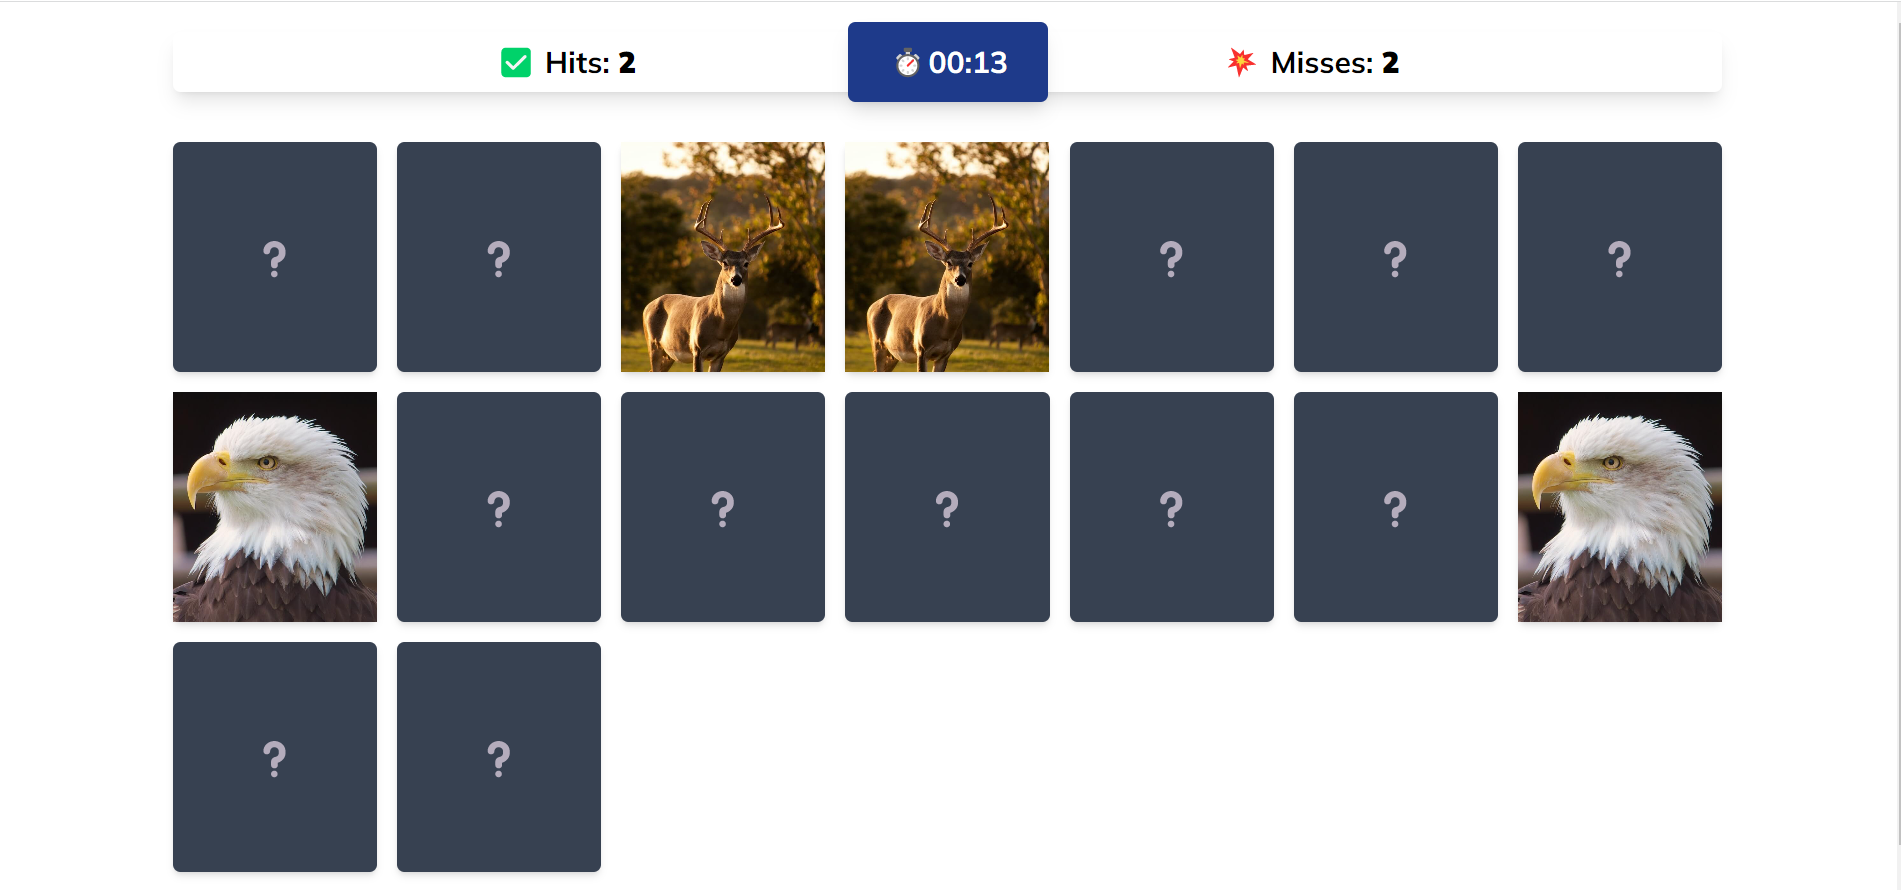This screenshot has height=890, width=1901.
Task: Click the bald eagle card at row start
Action: coord(275,507)
